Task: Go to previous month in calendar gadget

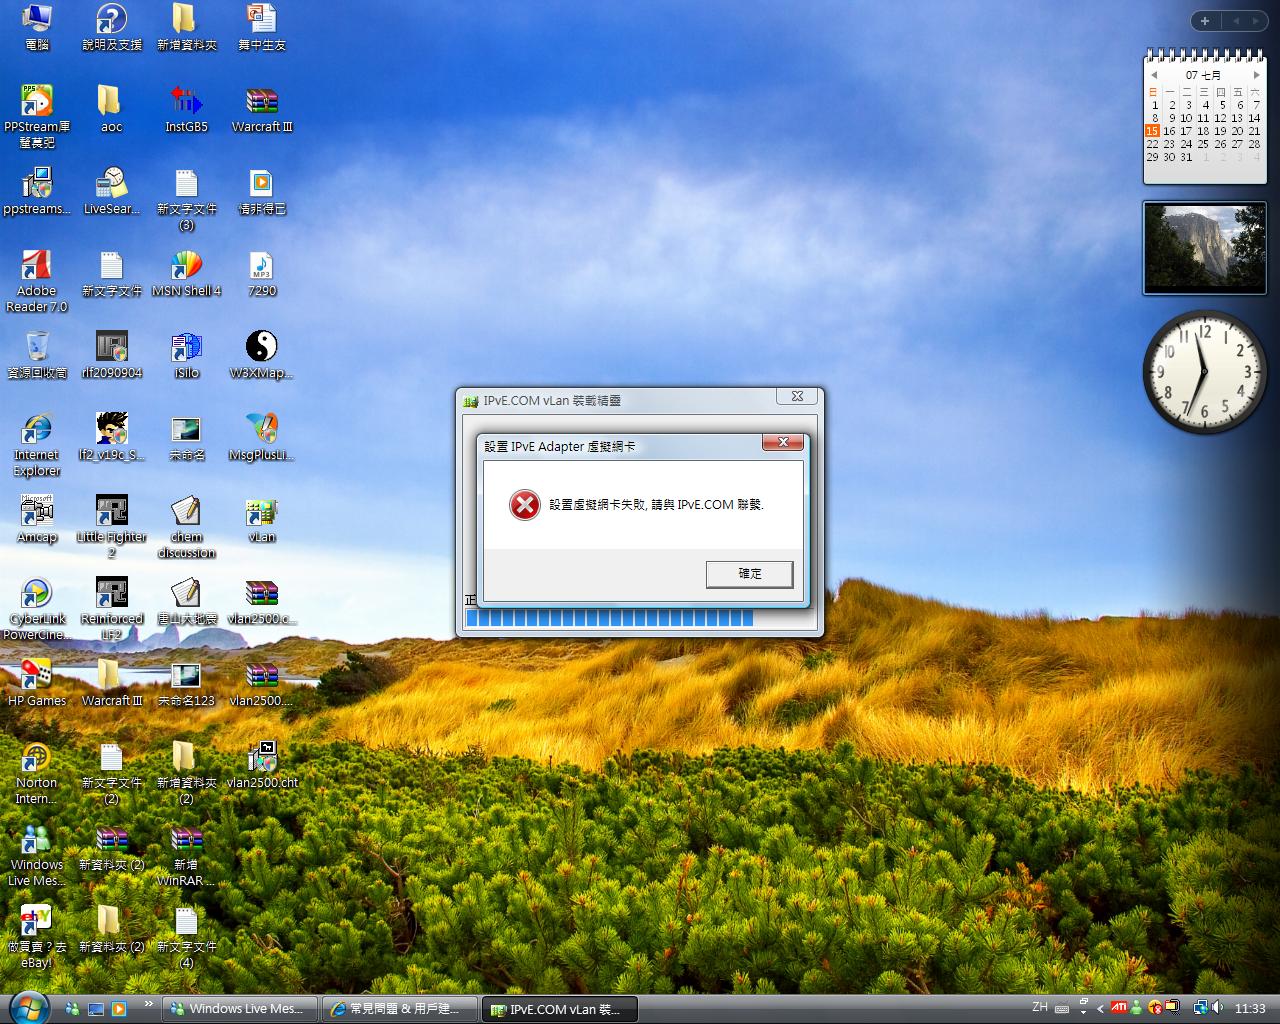Action: pyautogui.click(x=1154, y=75)
